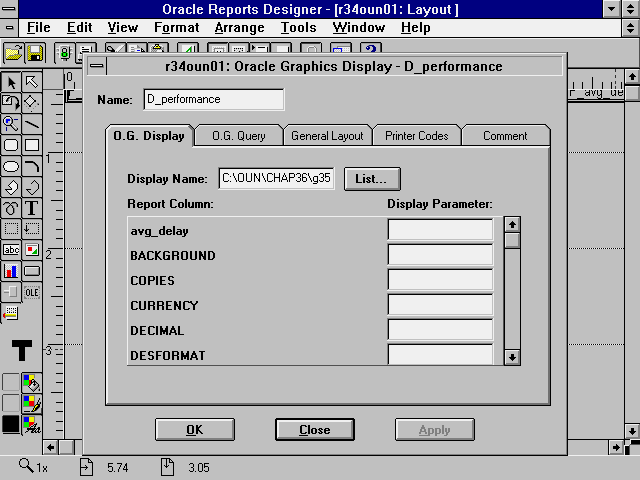640x480 pixels.
Task: Click the black text color swatch
Action: pos(11,424)
